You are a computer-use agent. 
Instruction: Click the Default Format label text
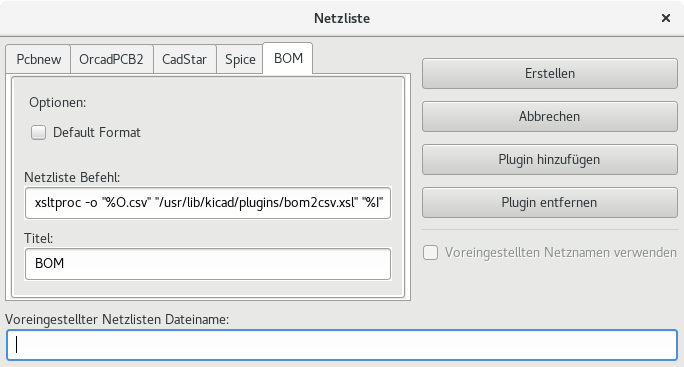click(x=97, y=132)
